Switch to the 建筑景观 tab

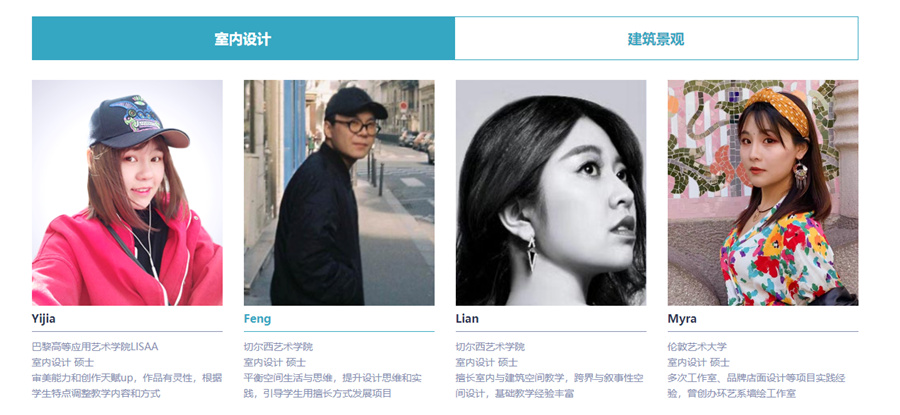[x=656, y=38]
